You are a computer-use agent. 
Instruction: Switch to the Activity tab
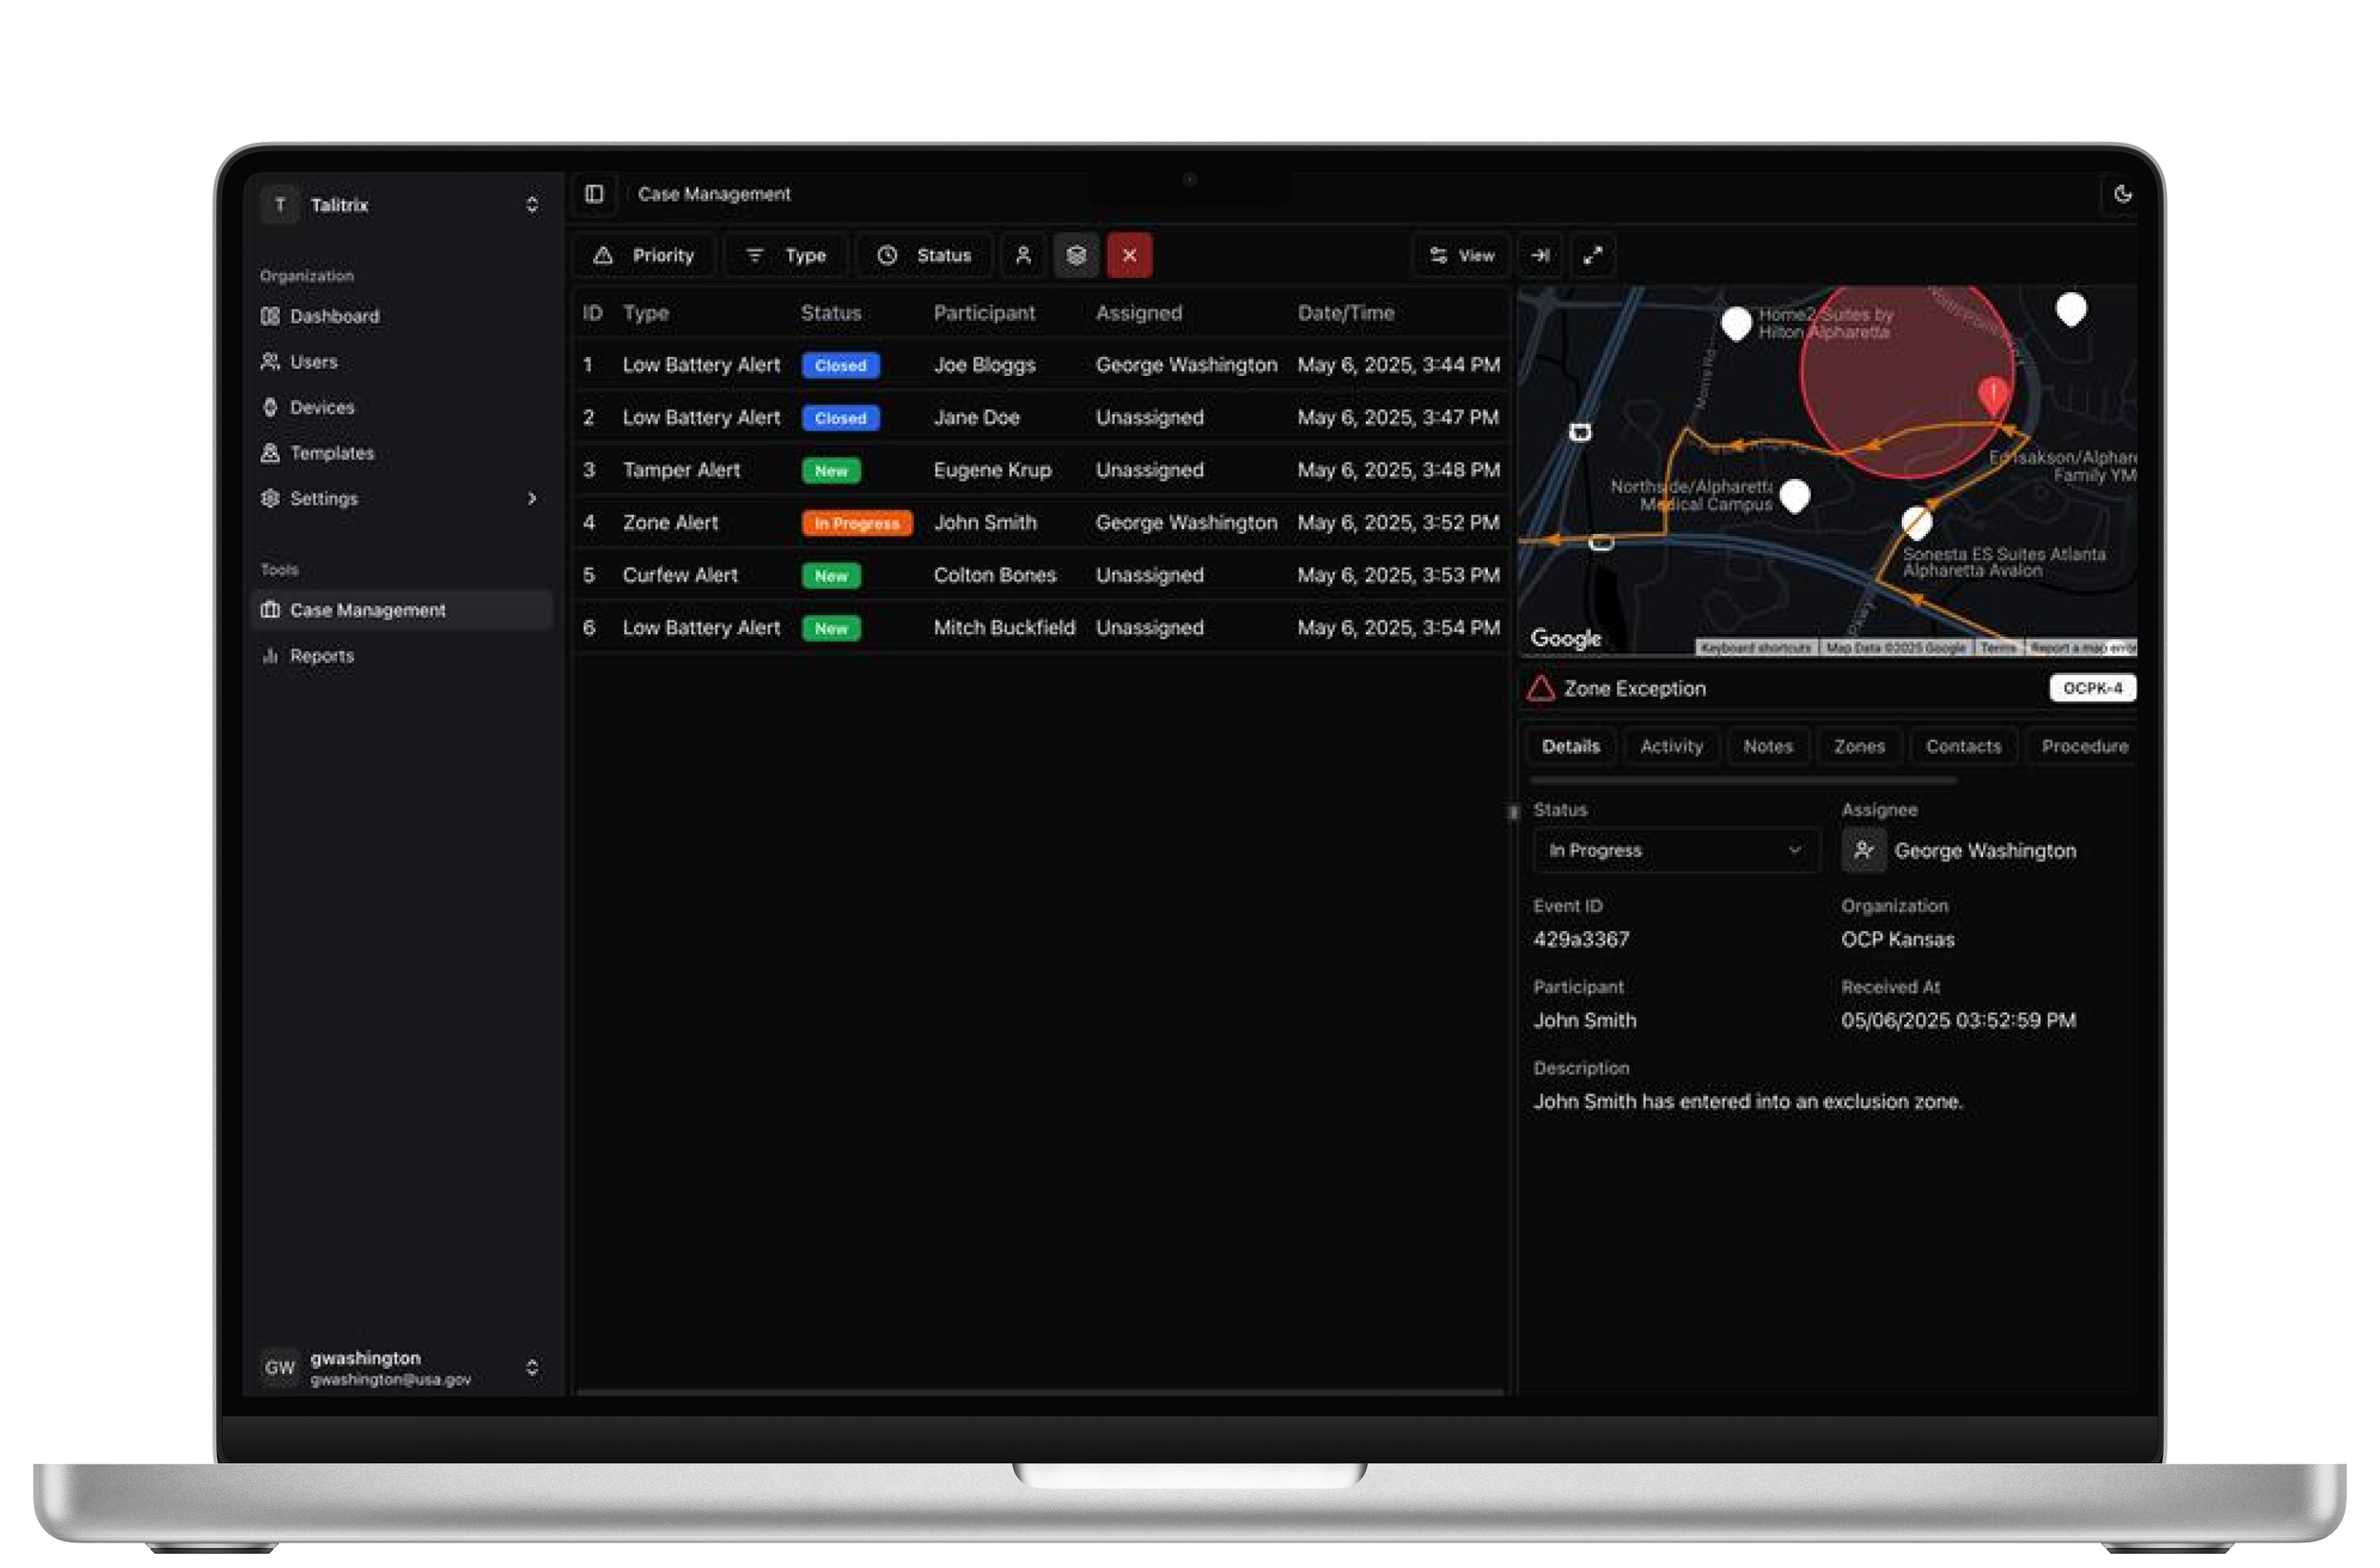(1671, 747)
